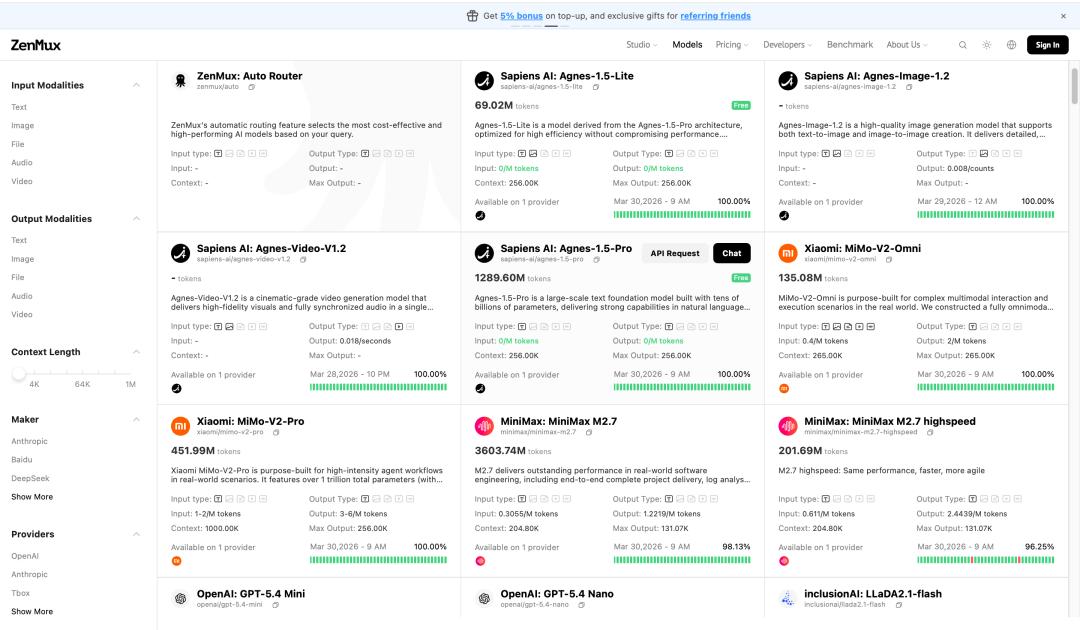The height and width of the screenshot is (630, 1080).
Task: Expand the Pricing dropdown menu
Action: (x=732, y=45)
